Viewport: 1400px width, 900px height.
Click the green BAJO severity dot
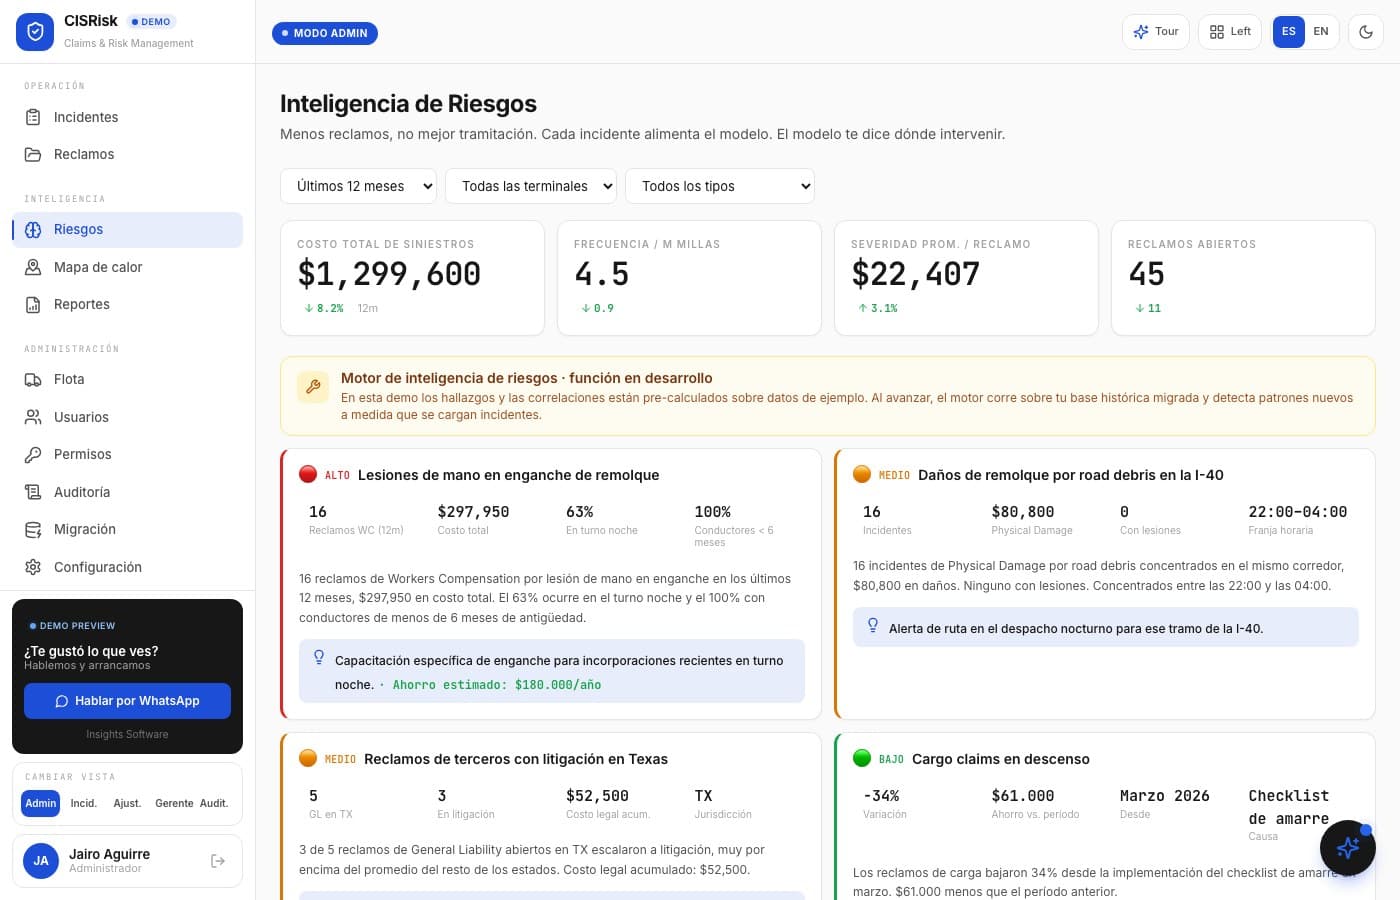(x=862, y=758)
